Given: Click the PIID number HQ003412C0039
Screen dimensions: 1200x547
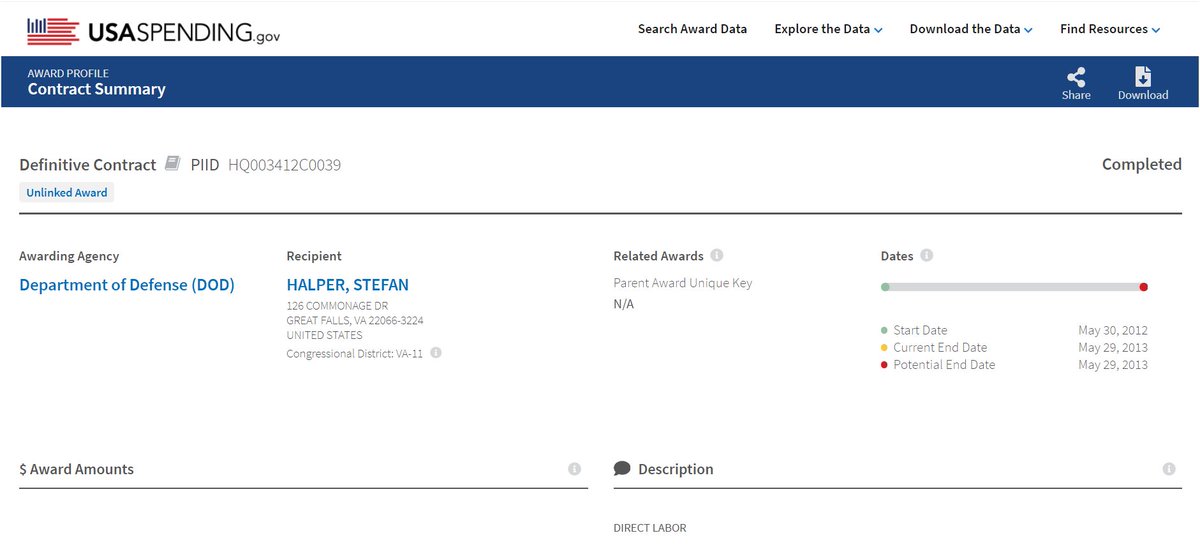Looking at the screenshot, I should pyautogui.click(x=284, y=165).
